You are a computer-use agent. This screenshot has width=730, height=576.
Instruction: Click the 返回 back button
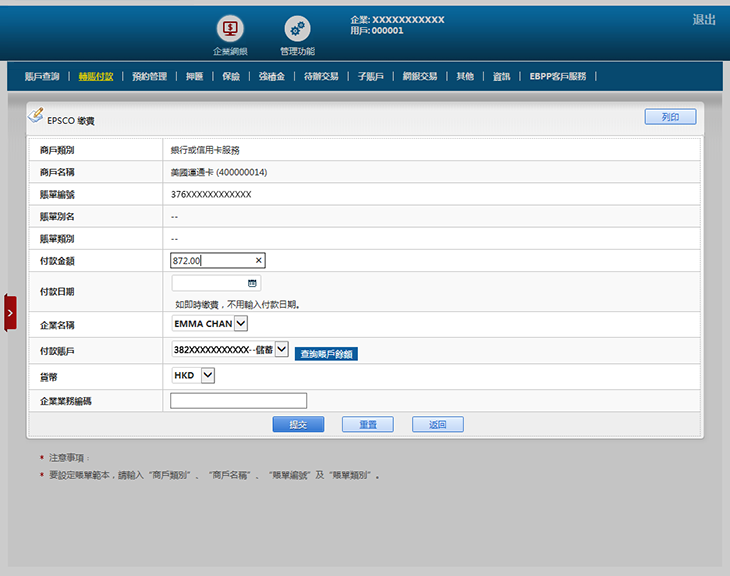point(437,425)
